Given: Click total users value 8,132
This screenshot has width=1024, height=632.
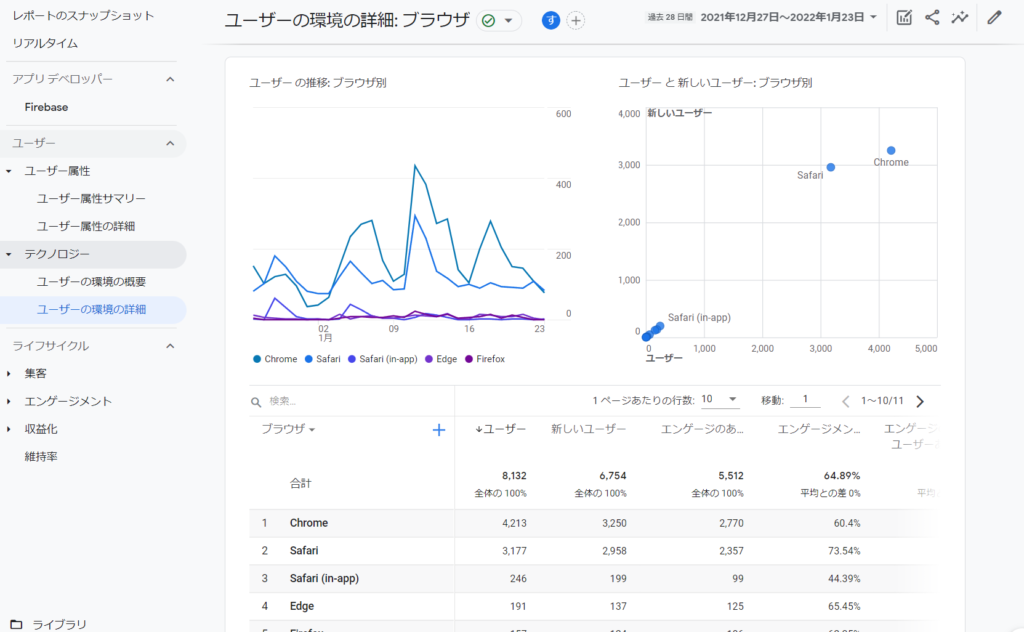Looking at the screenshot, I should point(515,476).
